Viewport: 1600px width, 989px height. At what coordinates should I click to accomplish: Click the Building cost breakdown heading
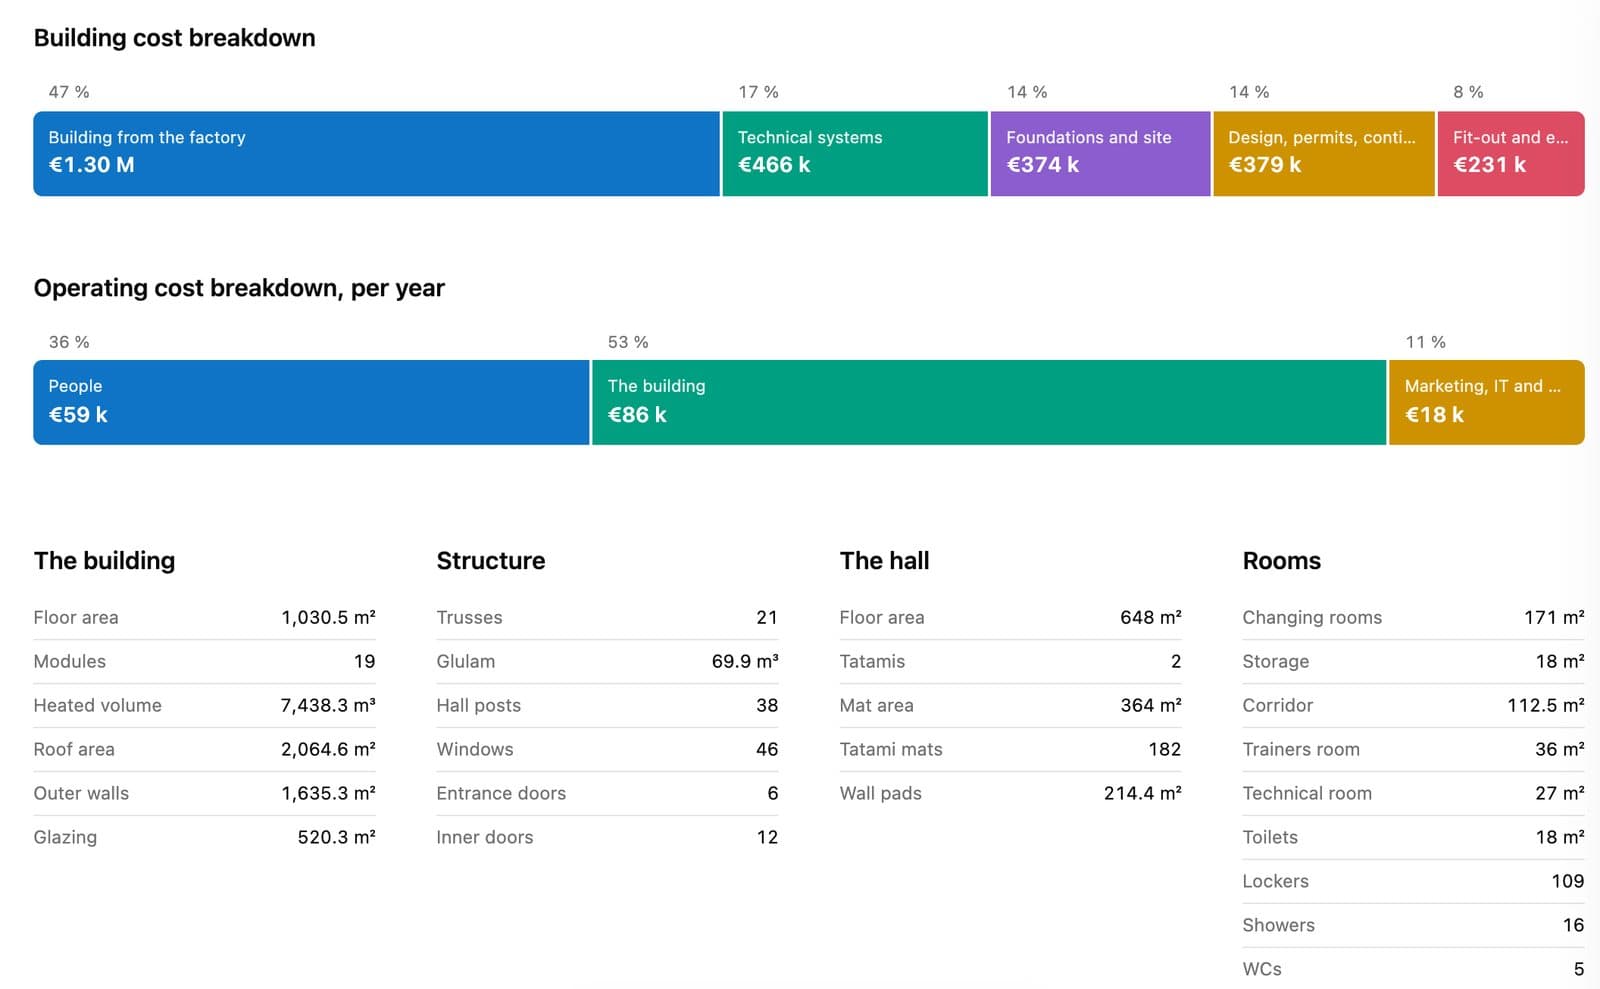point(175,38)
